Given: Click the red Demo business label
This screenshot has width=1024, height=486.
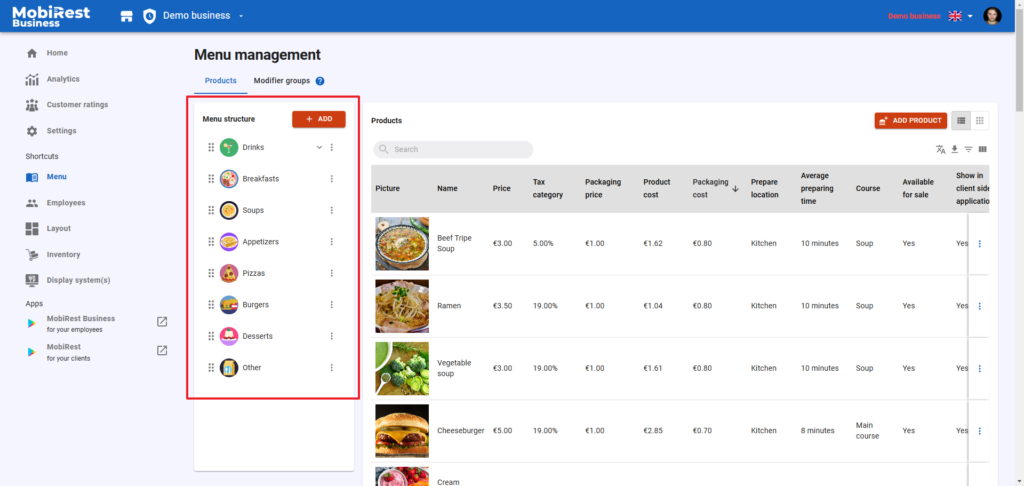Looking at the screenshot, I should pyautogui.click(x=914, y=16).
